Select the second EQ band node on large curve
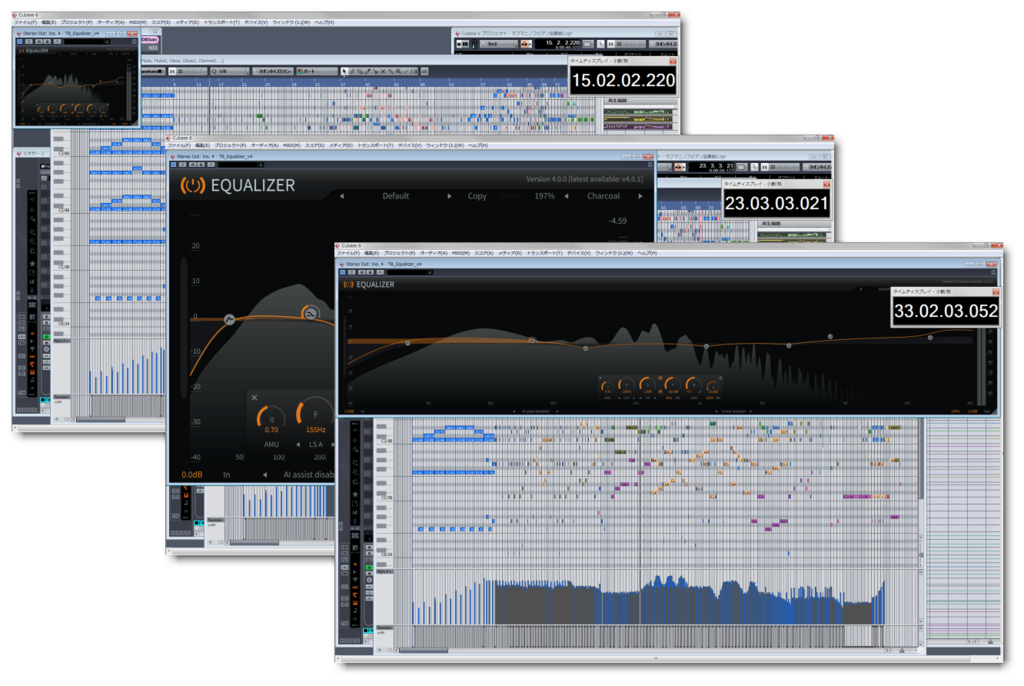Screen dimensions: 1024x686 point(310,313)
